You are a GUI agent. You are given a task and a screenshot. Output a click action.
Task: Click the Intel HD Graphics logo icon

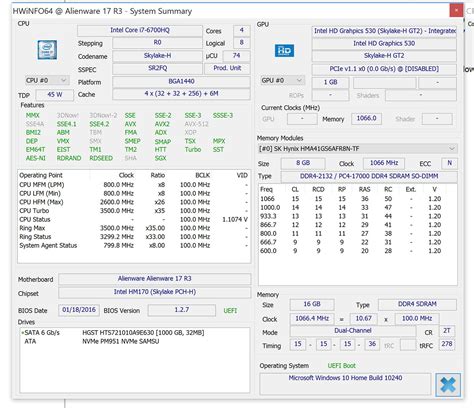(x=284, y=51)
